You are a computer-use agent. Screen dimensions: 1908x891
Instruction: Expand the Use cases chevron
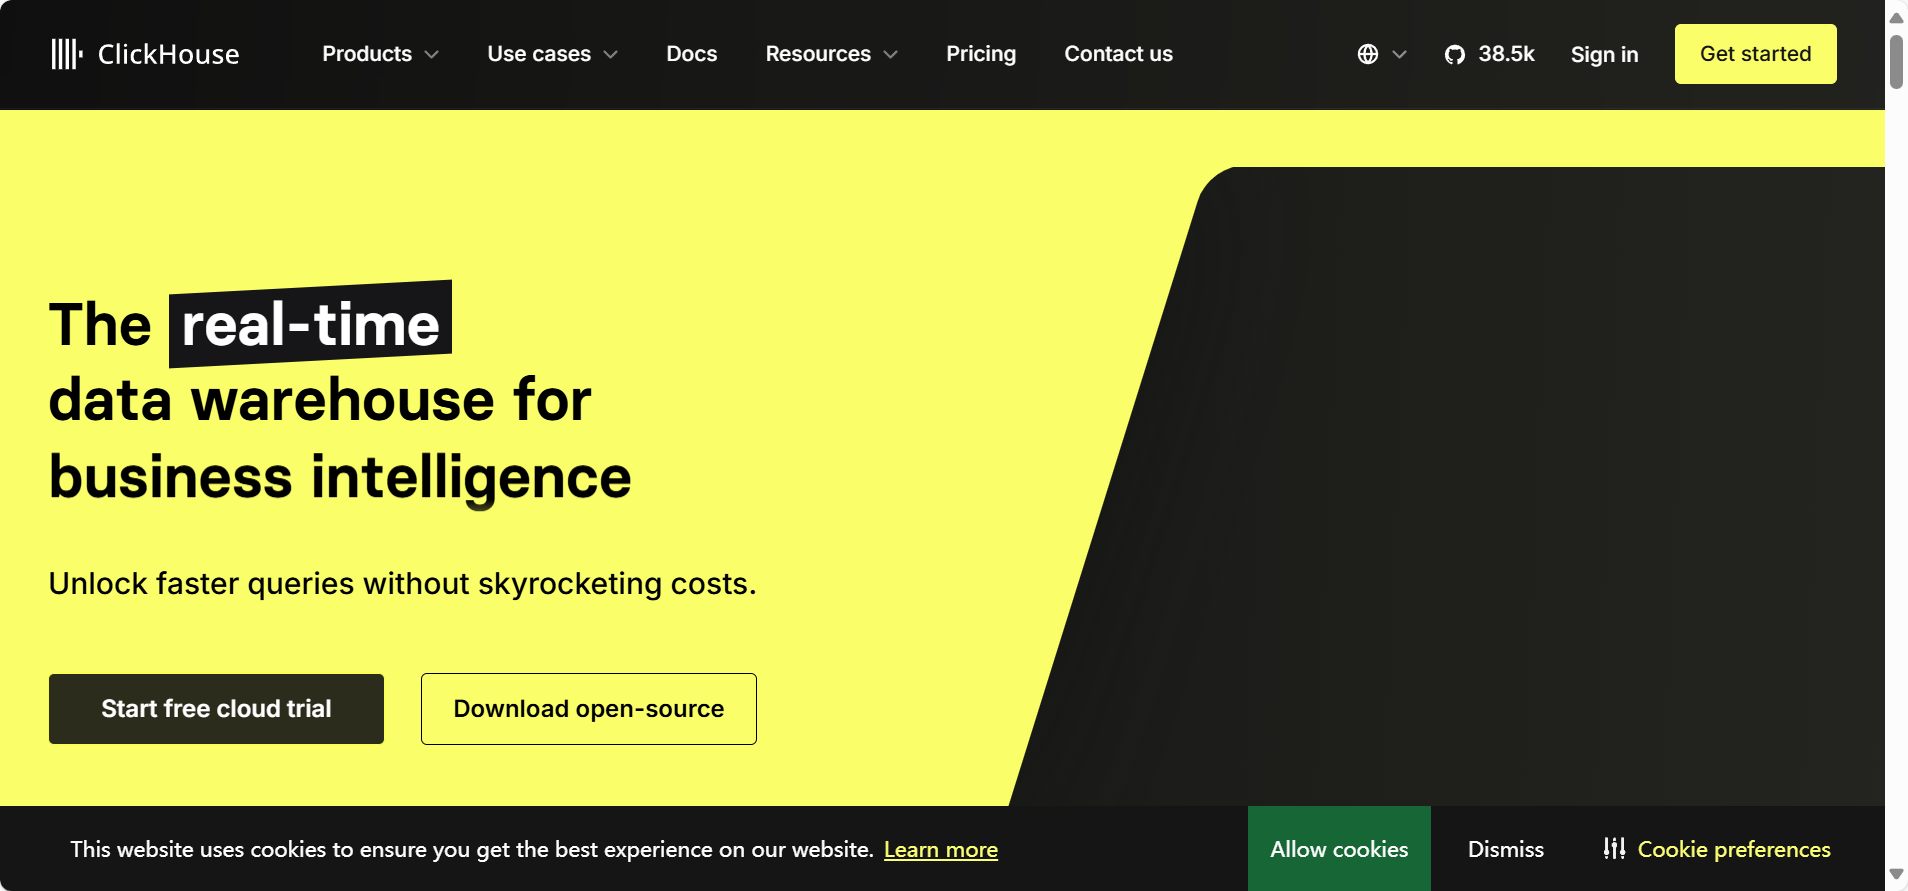click(x=611, y=54)
